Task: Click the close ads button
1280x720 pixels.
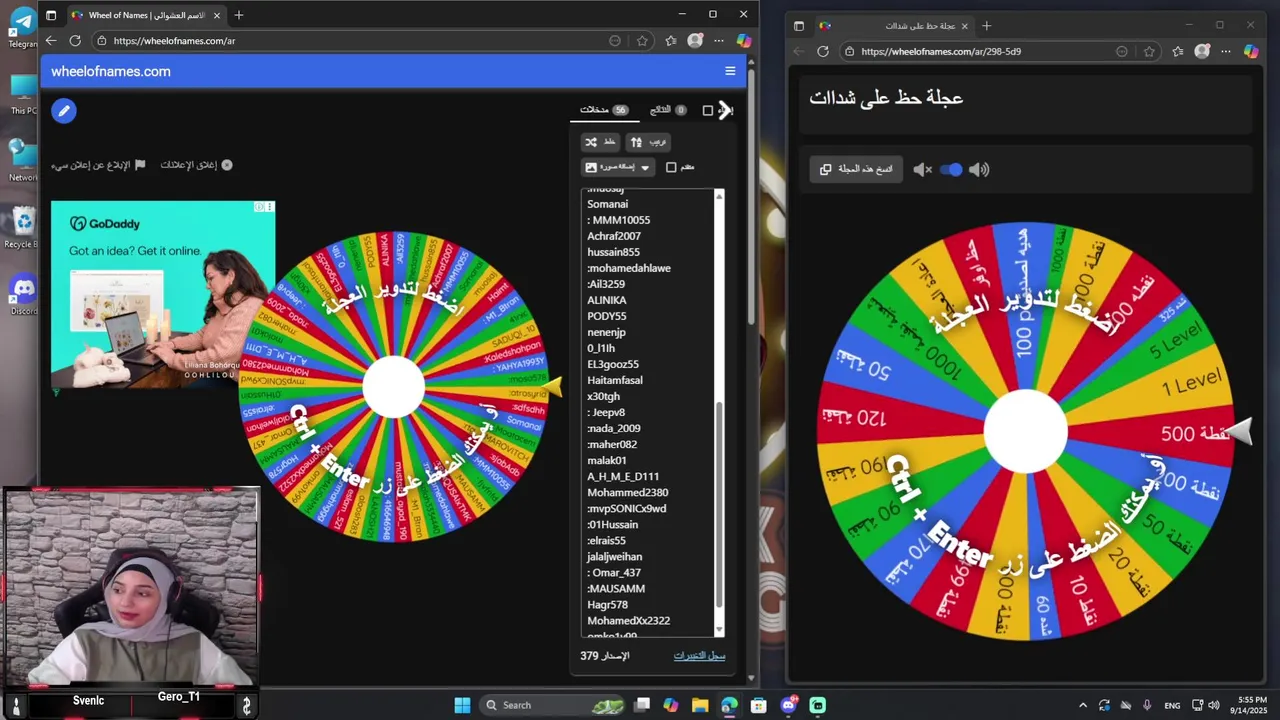Action: pyautogui.click(x=196, y=165)
